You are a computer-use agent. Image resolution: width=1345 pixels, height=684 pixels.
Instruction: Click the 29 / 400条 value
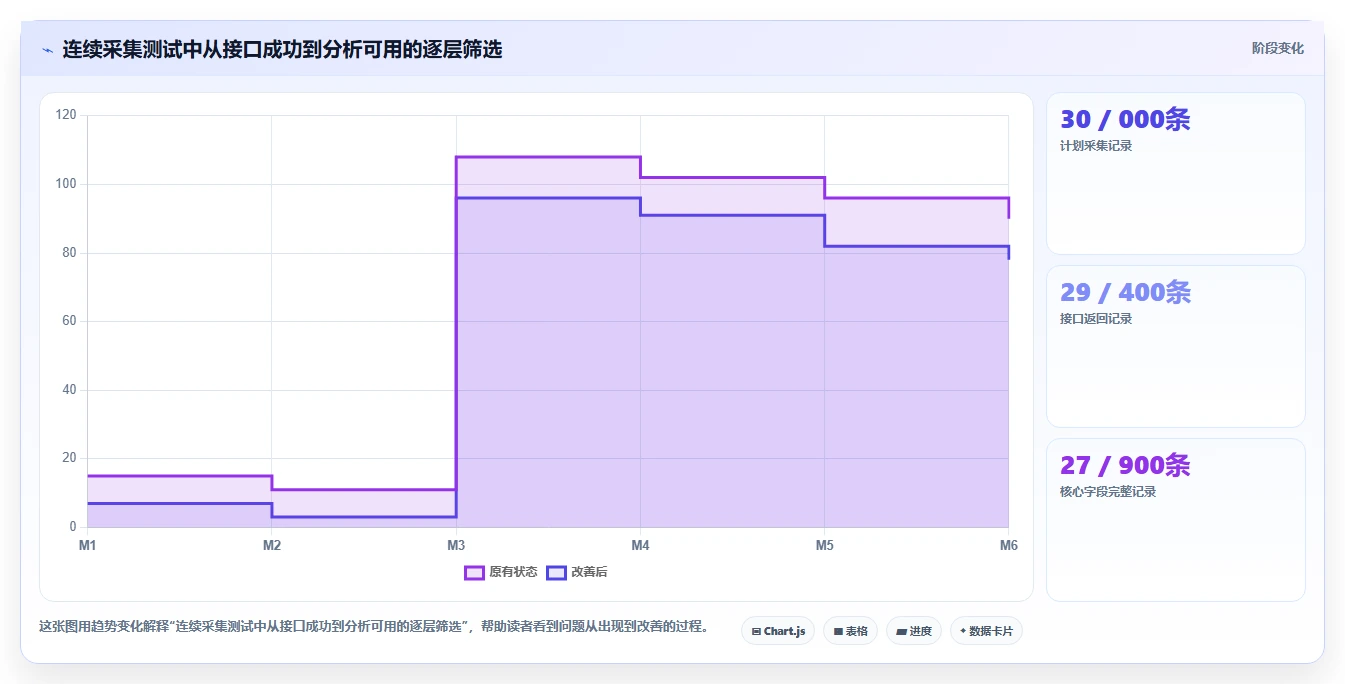coord(1125,293)
